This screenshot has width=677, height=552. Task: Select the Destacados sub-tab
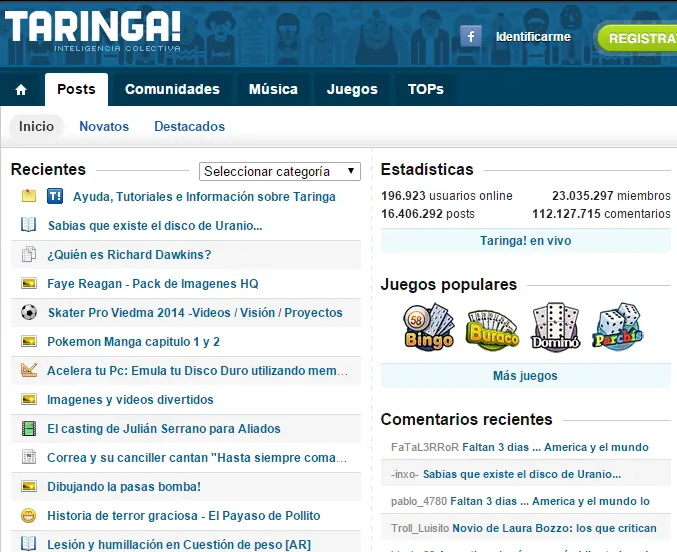tap(190, 127)
